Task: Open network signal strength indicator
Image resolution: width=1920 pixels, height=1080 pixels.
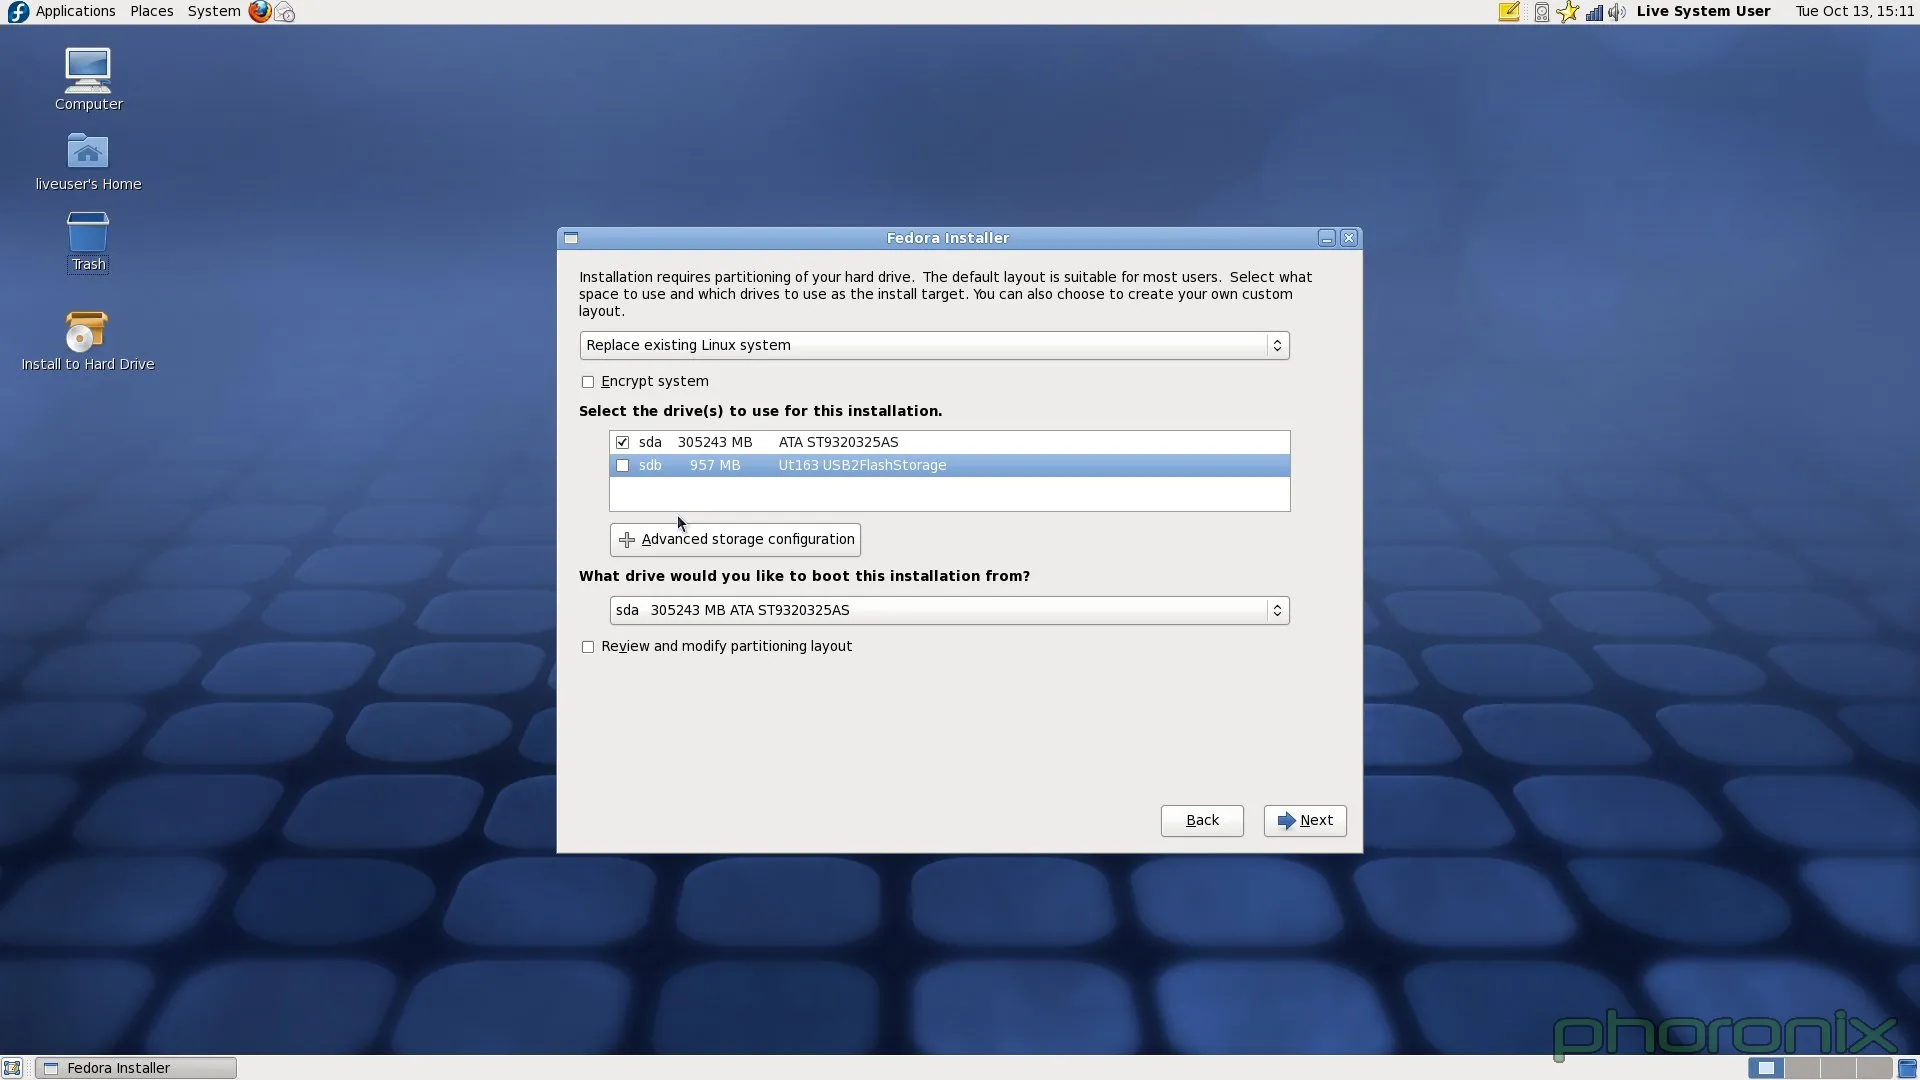Action: click(1594, 11)
